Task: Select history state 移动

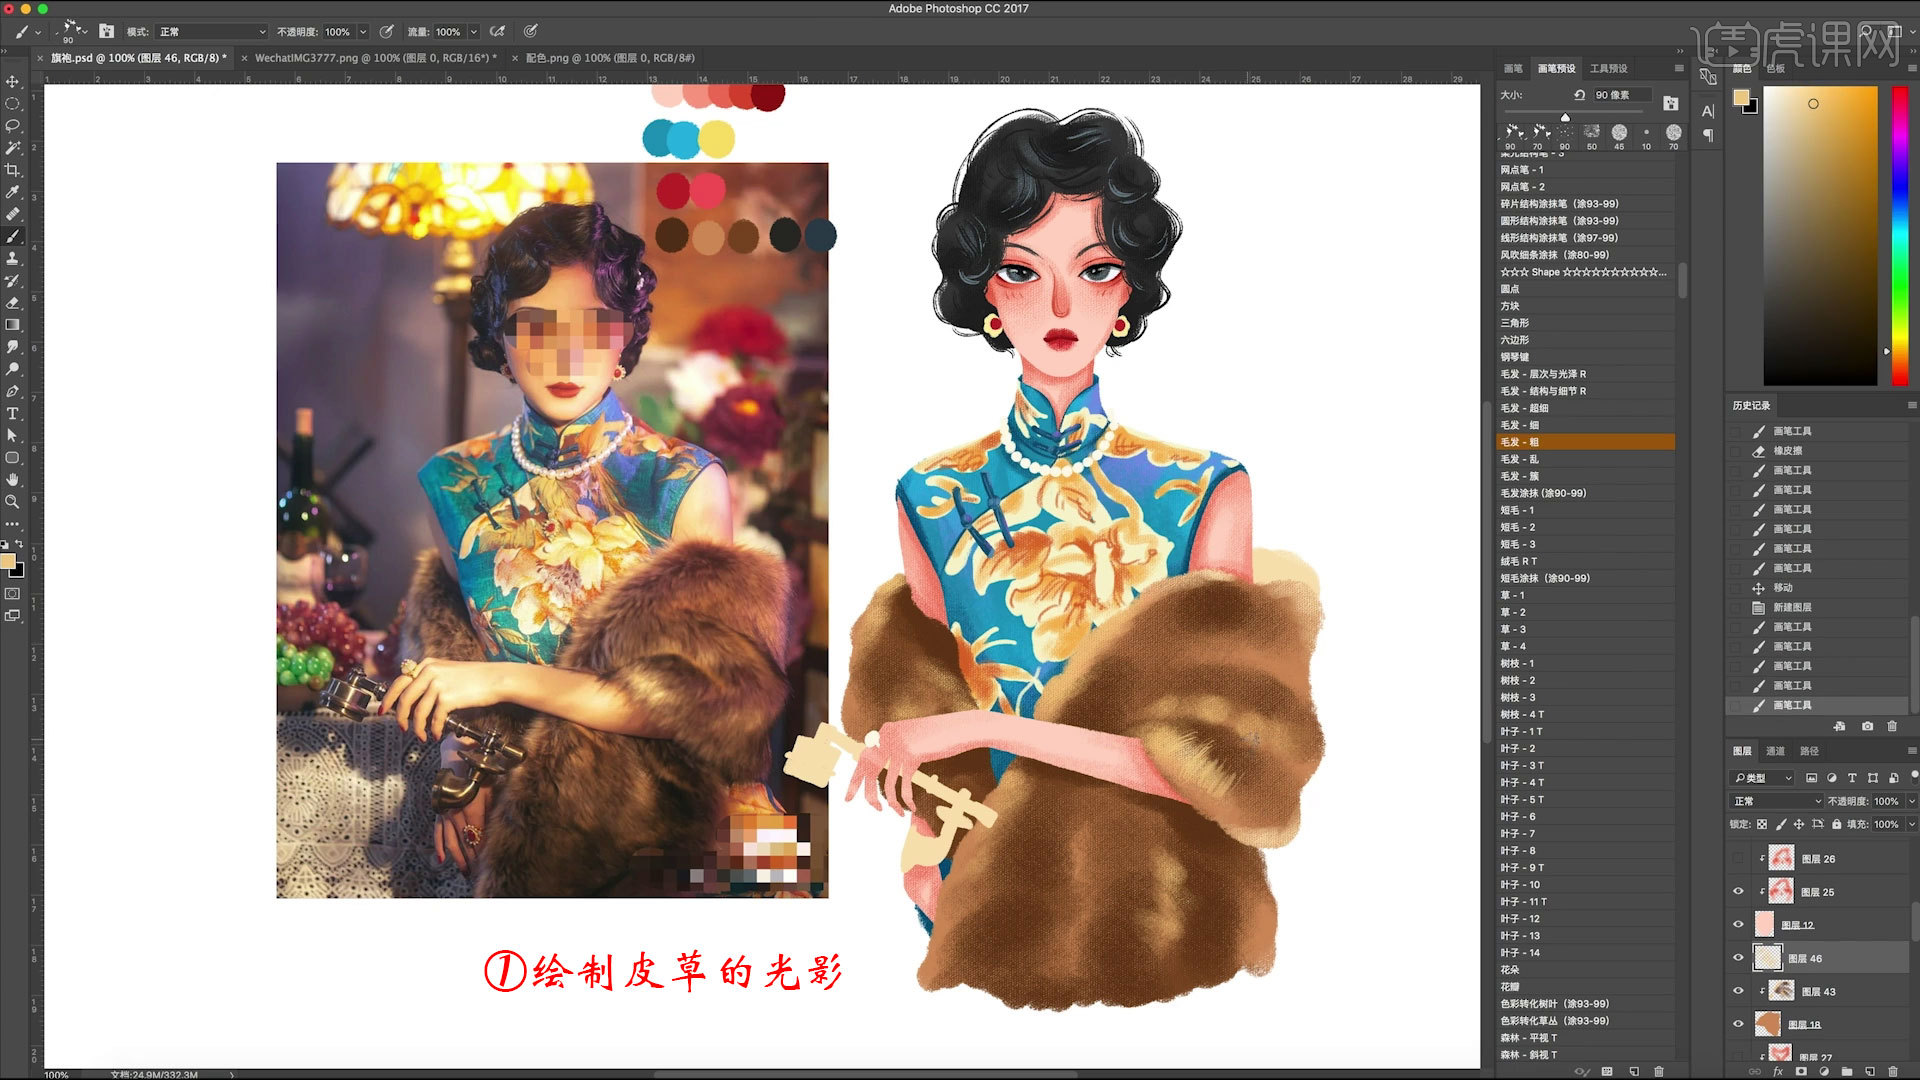Action: tap(1817, 588)
